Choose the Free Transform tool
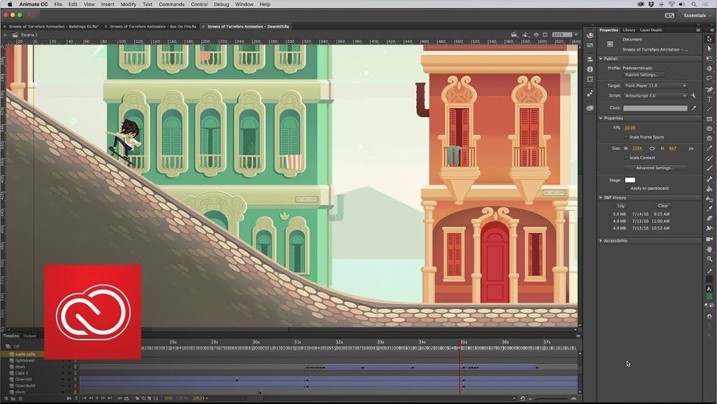The width and height of the screenshot is (717, 404). (709, 58)
